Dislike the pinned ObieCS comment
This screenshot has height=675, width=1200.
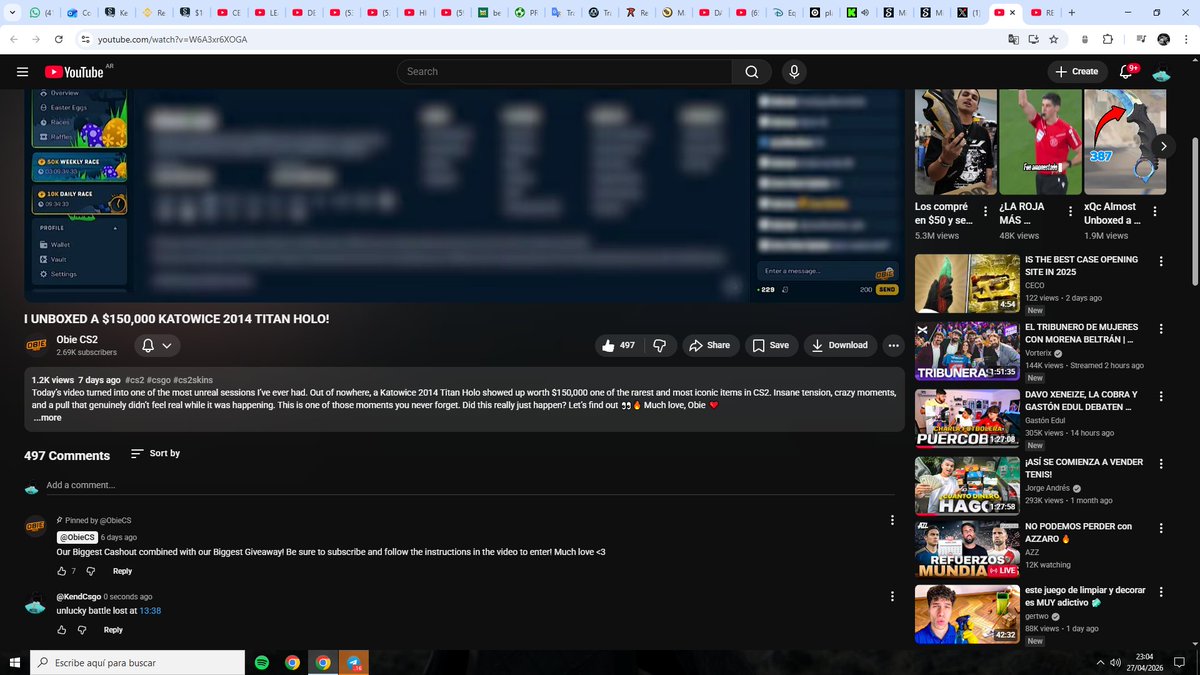[91, 571]
